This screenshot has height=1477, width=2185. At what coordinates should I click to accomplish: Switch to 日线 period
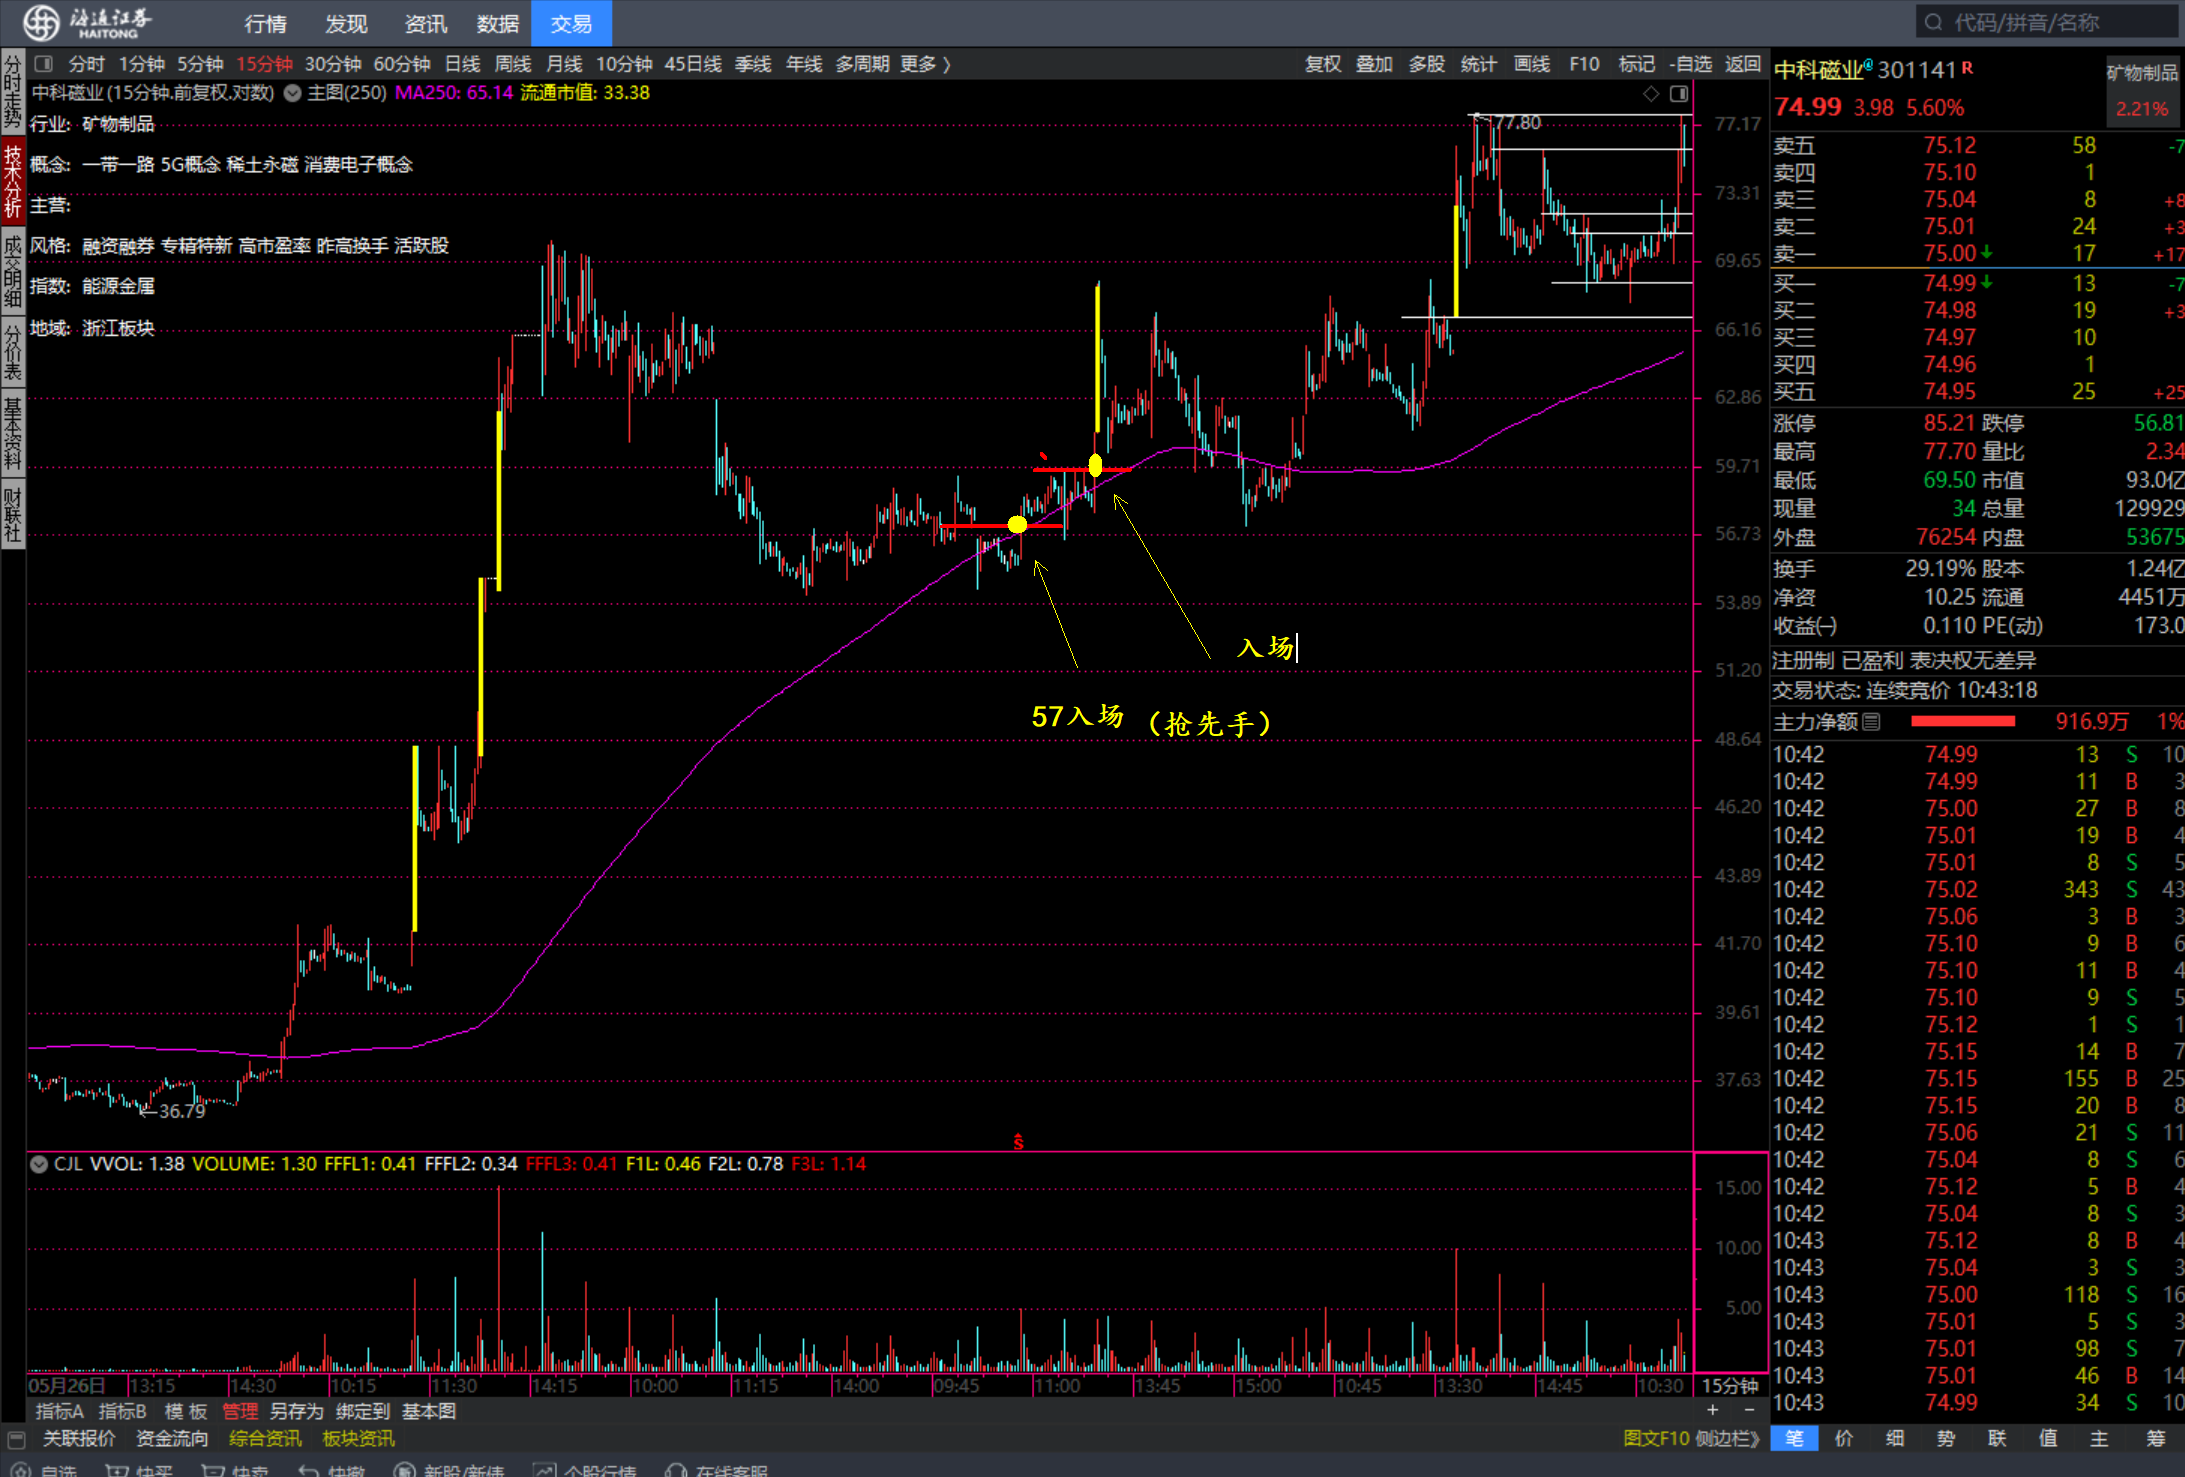coord(462,64)
